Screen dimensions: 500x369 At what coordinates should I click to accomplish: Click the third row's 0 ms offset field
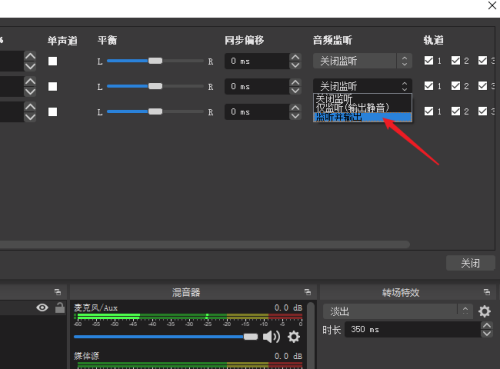pos(257,112)
